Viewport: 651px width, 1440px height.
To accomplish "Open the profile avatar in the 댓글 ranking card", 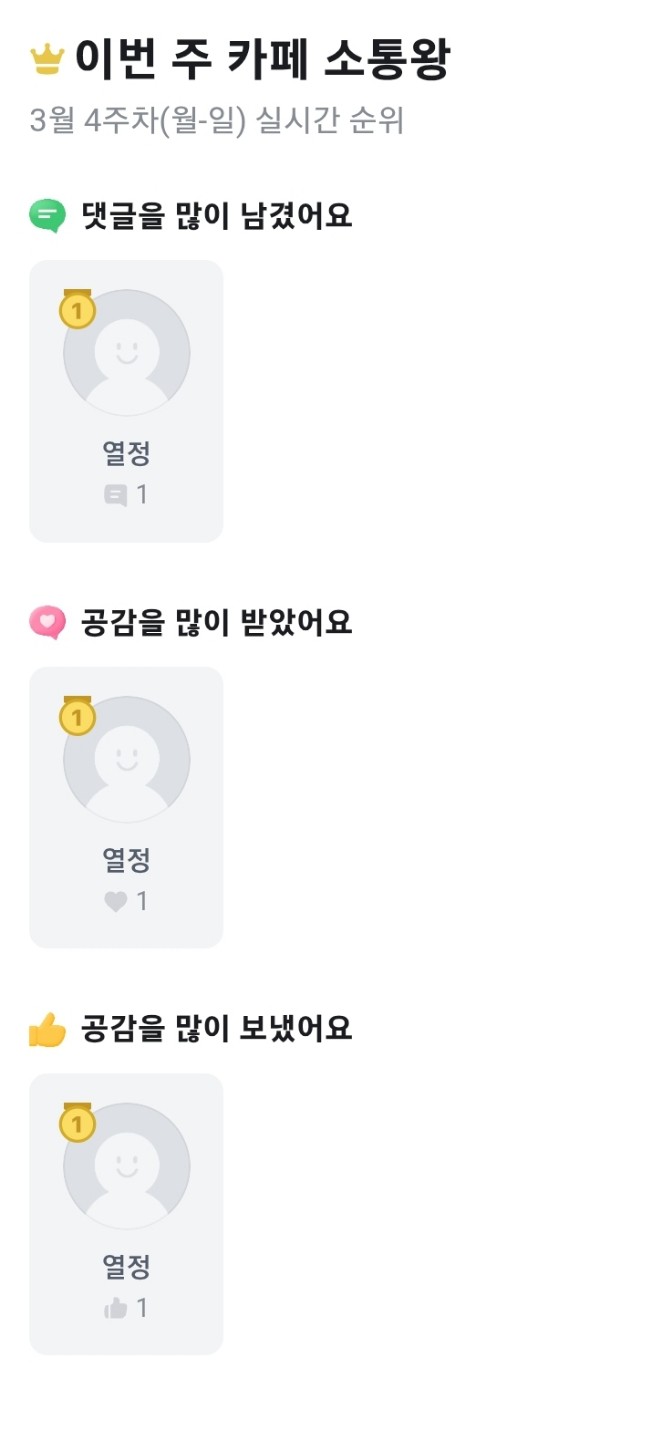I will tap(127, 355).
